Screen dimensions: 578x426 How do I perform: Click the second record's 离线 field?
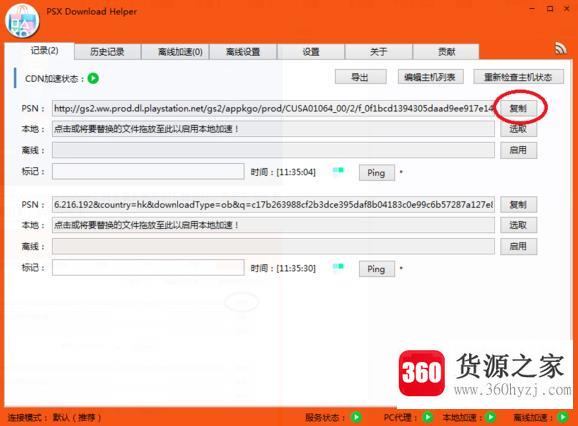click(x=273, y=246)
